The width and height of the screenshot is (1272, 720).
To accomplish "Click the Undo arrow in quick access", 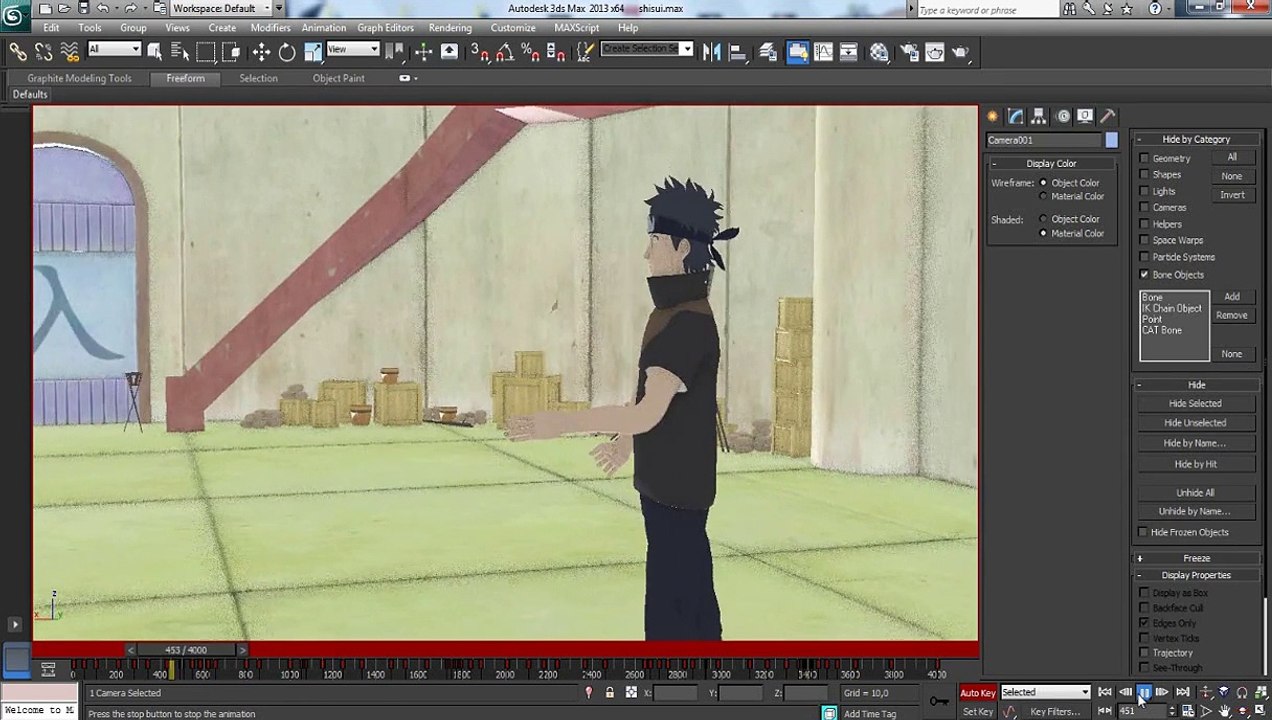I will pyautogui.click(x=102, y=8).
